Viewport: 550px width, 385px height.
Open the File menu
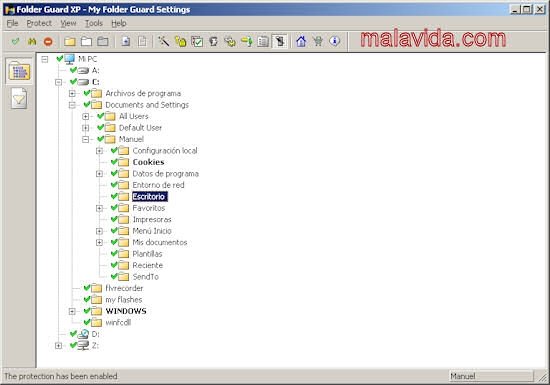(12, 23)
